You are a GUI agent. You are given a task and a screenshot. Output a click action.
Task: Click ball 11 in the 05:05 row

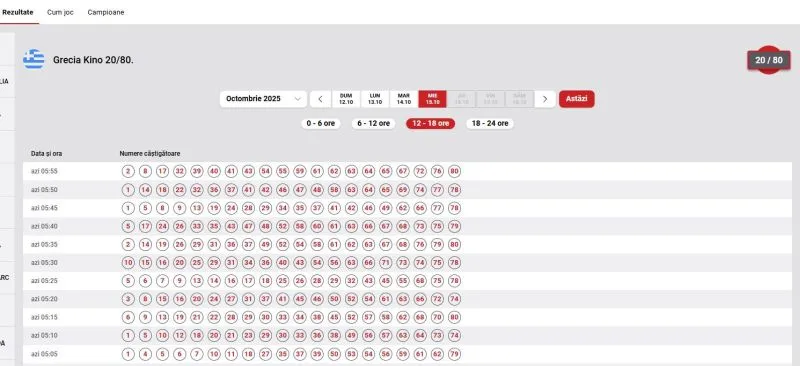click(x=231, y=354)
